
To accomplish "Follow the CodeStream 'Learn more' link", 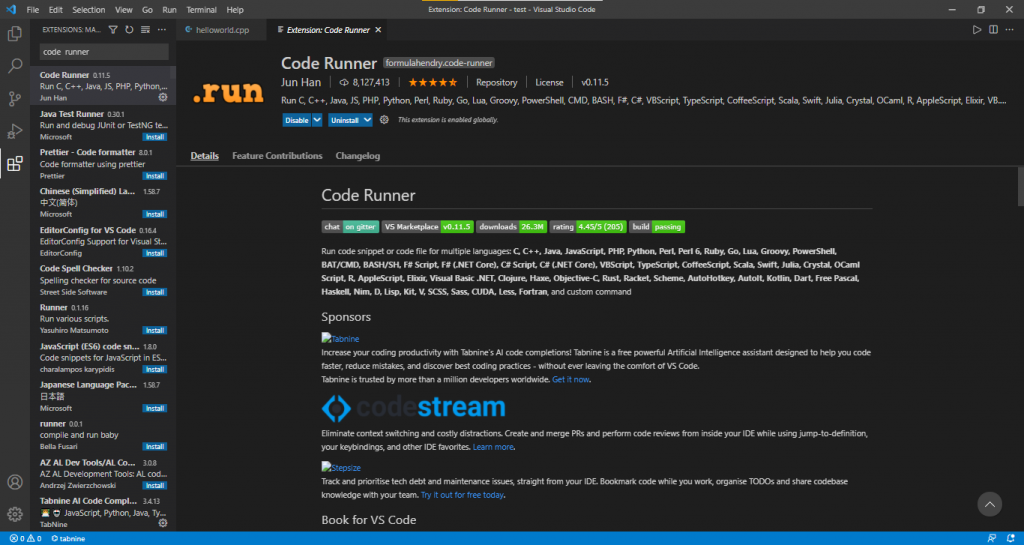I will pyautogui.click(x=493, y=447).
